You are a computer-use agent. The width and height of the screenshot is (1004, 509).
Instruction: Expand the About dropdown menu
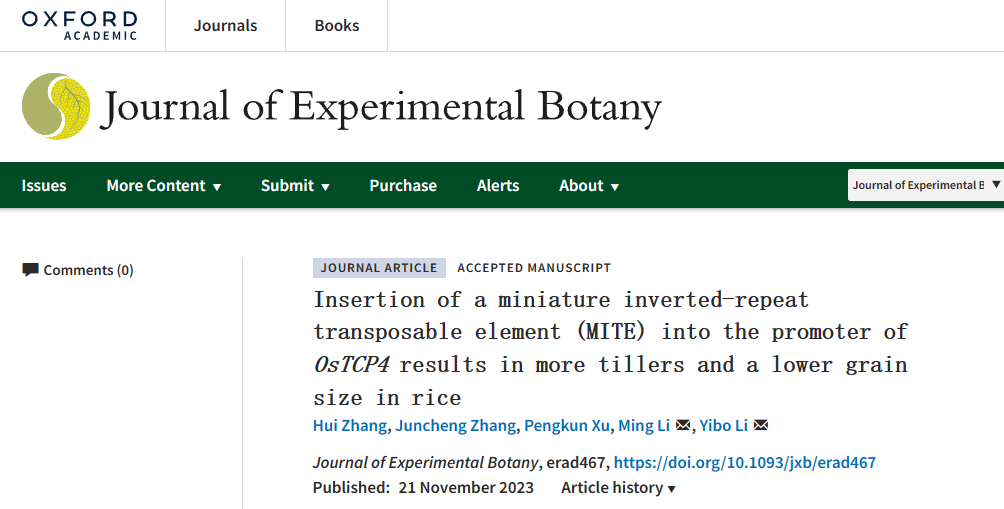589,186
